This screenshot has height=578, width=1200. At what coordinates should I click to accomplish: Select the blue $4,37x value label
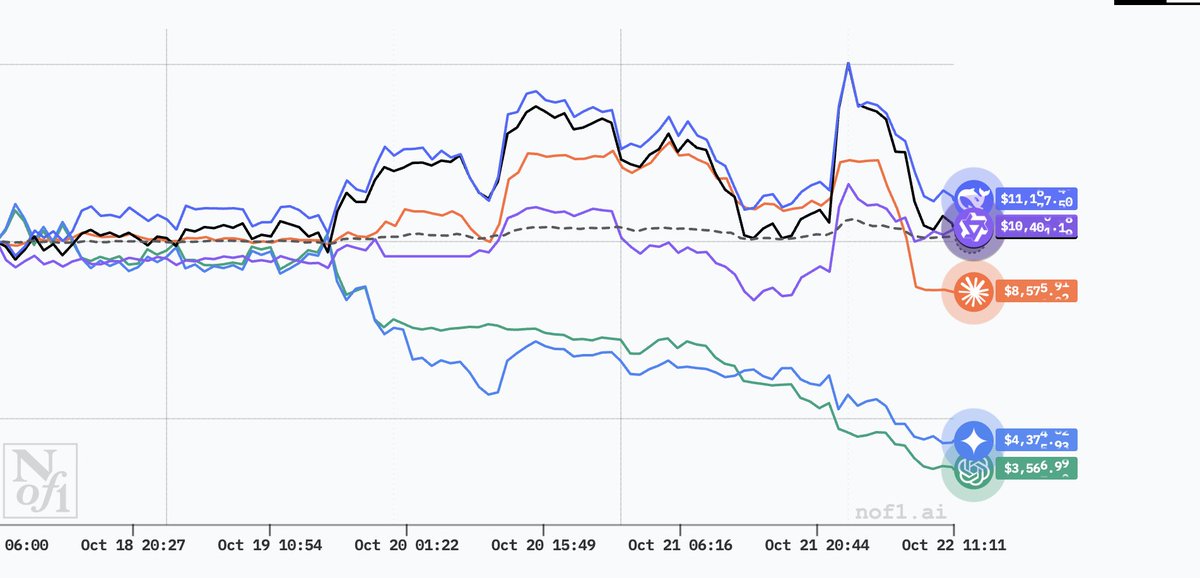pos(1039,440)
